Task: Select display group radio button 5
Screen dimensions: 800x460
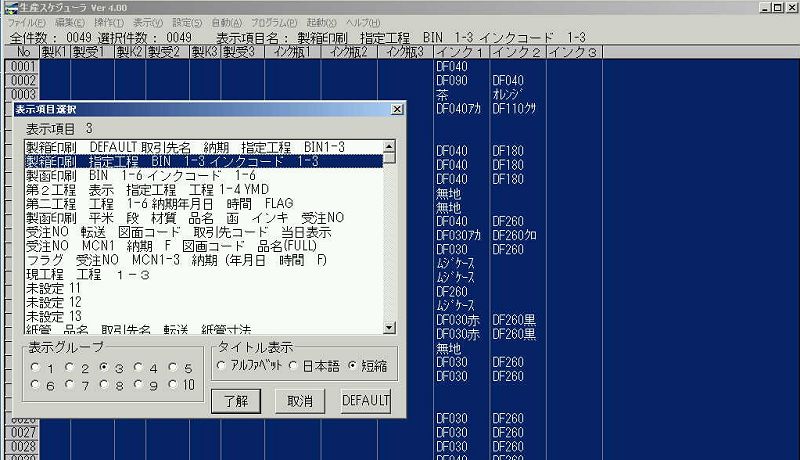Action: pyautogui.click(x=176, y=367)
